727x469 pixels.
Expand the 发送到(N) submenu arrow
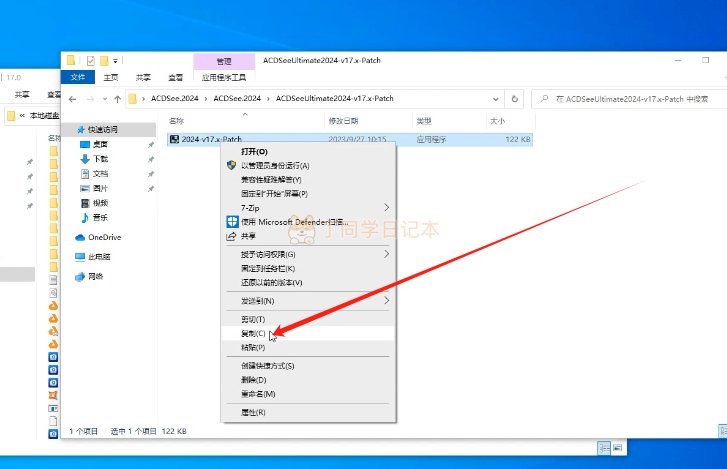point(386,301)
